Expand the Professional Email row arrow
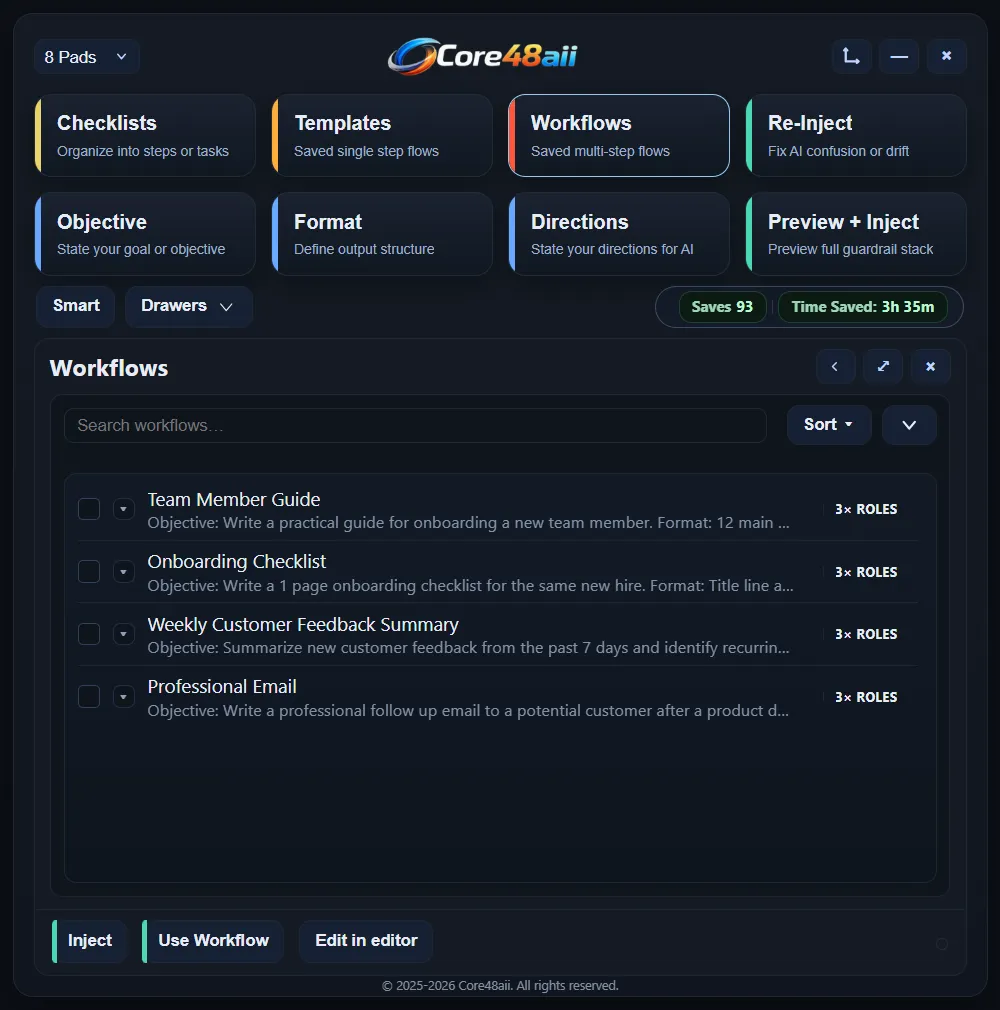The image size is (1000, 1010). pyautogui.click(x=124, y=696)
